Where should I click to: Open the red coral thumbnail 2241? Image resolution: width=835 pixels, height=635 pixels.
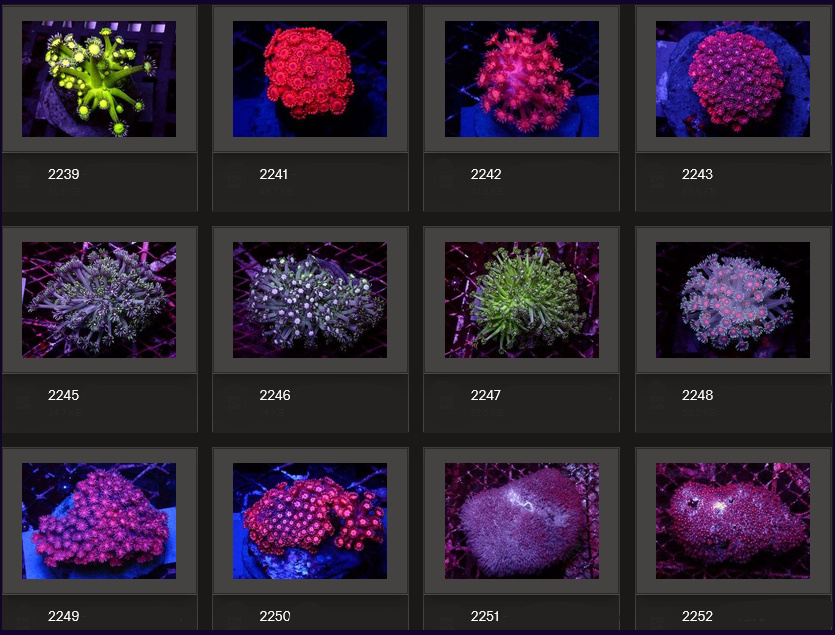pos(310,79)
